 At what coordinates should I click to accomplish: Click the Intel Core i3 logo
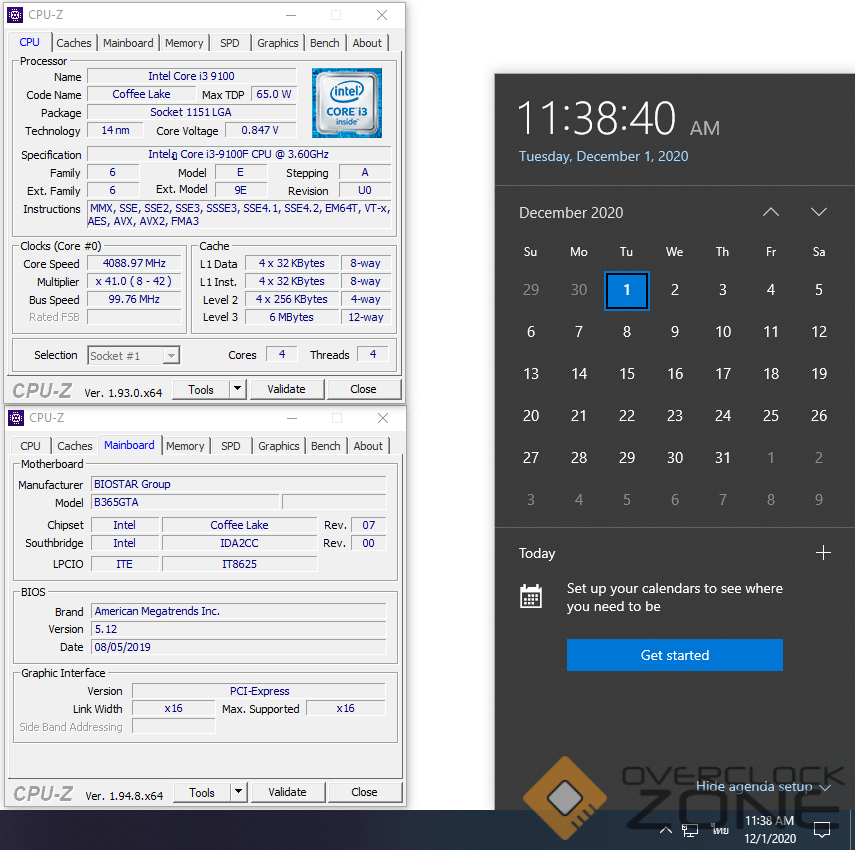[x=346, y=103]
